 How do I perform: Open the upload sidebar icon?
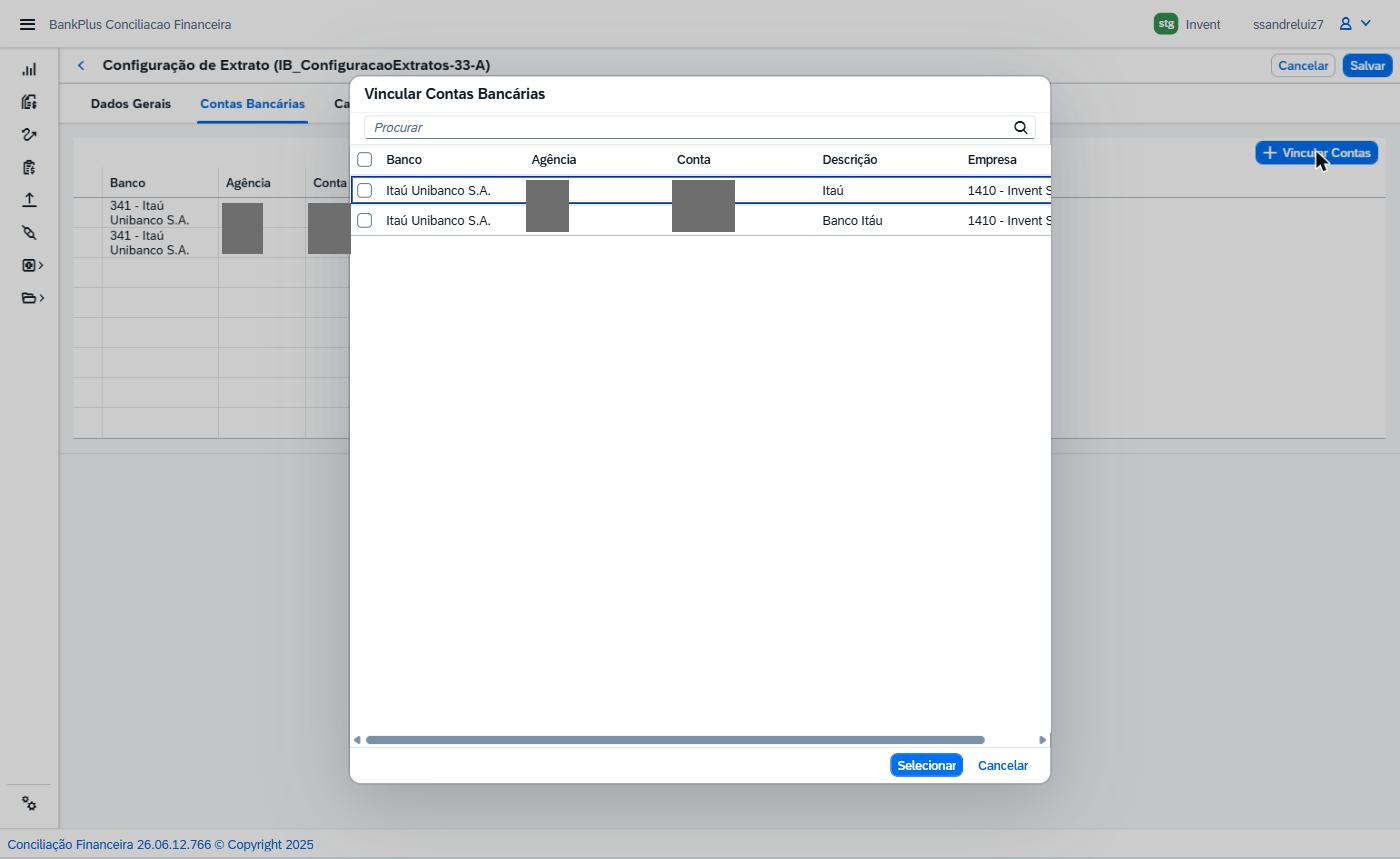(x=29, y=200)
